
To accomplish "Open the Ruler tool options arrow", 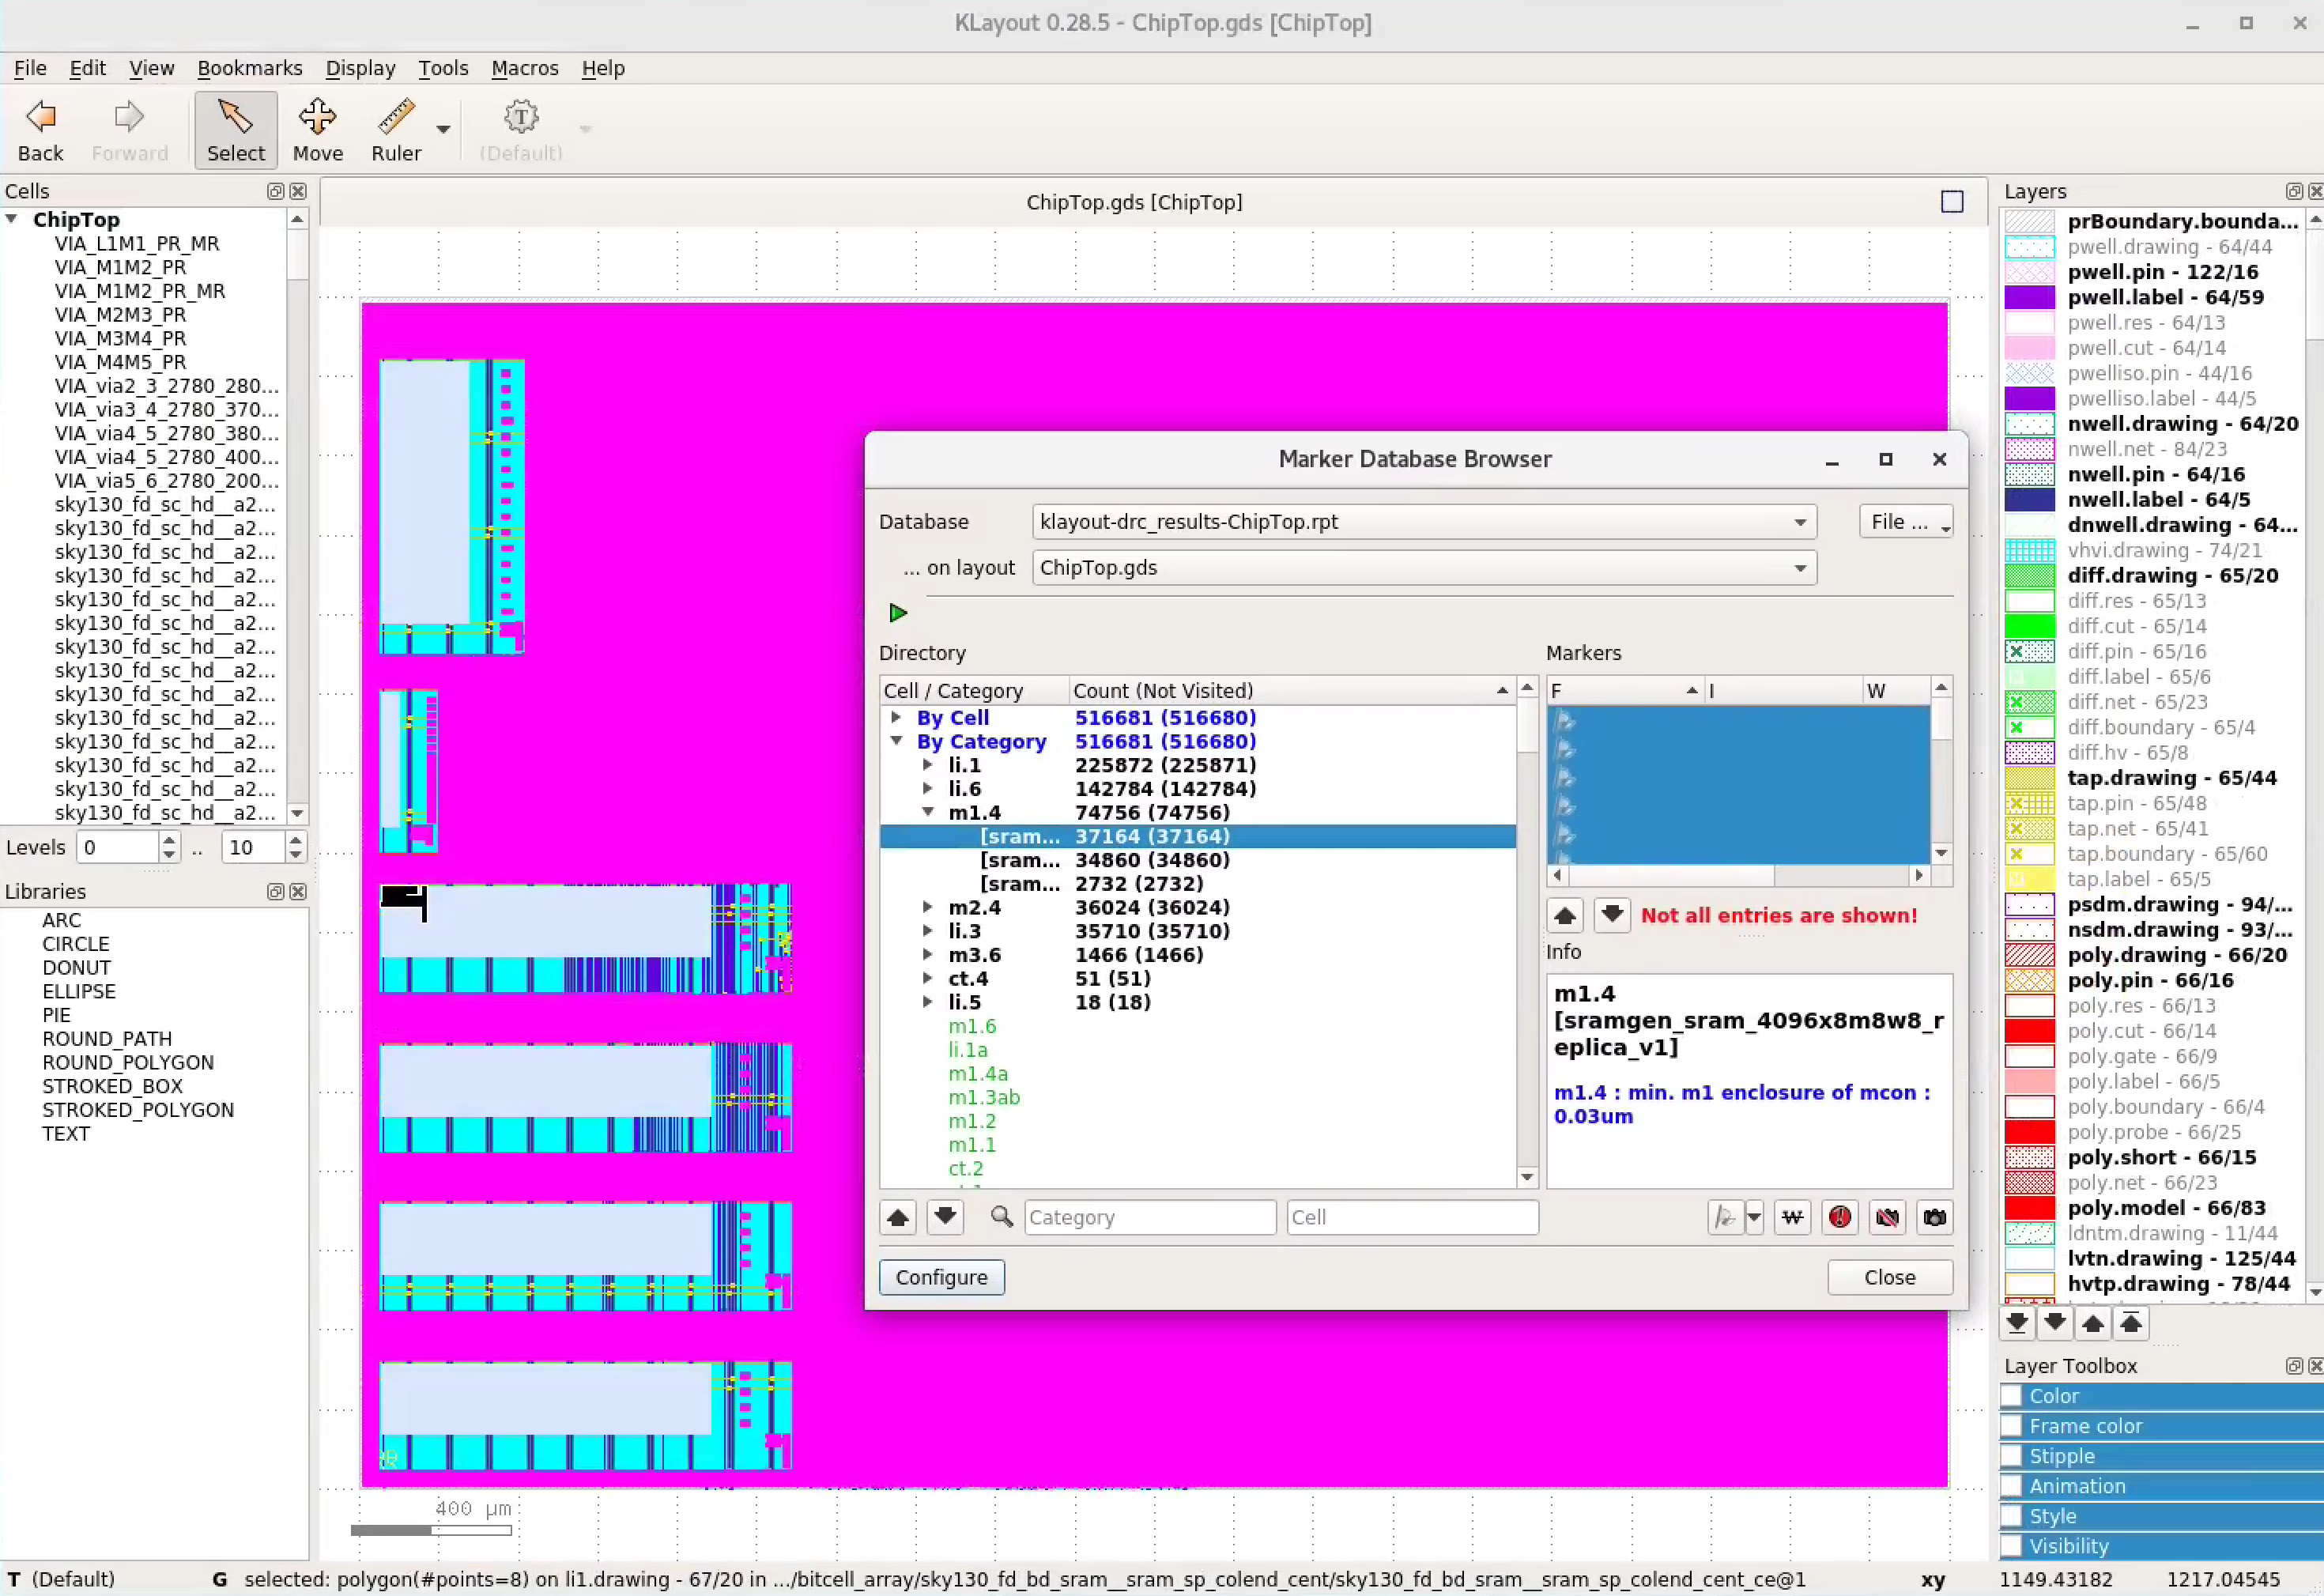I will 443,129.
